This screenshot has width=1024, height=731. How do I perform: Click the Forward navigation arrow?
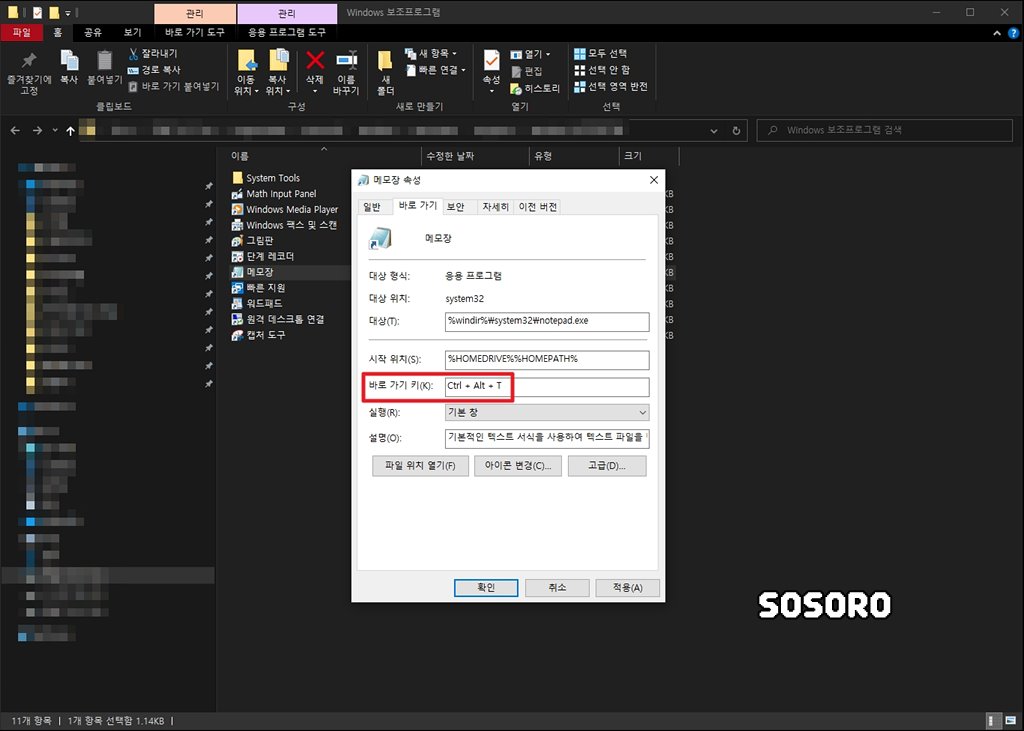pyautogui.click(x=37, y=131)
